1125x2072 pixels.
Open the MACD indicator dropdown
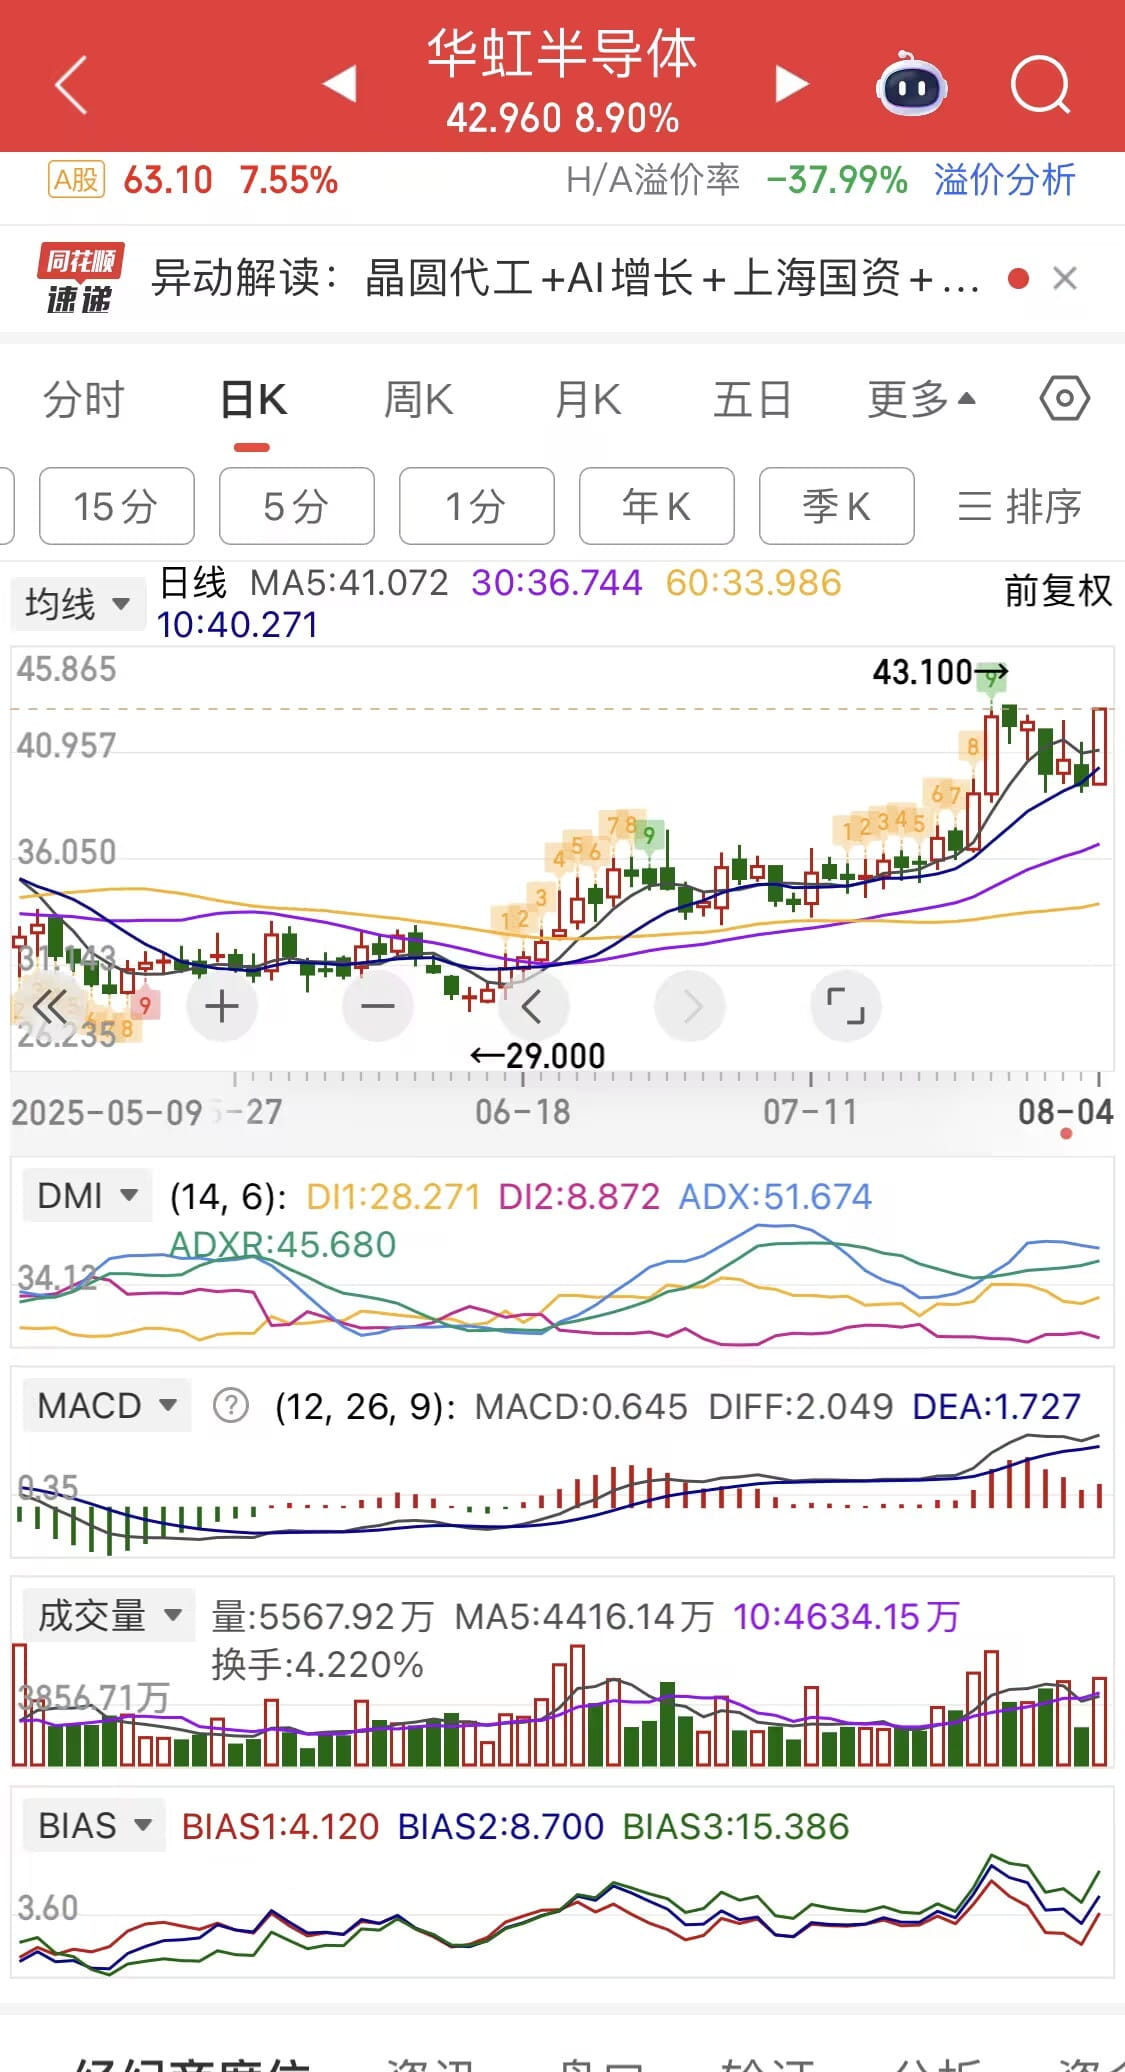click(x=107, y=1405)
